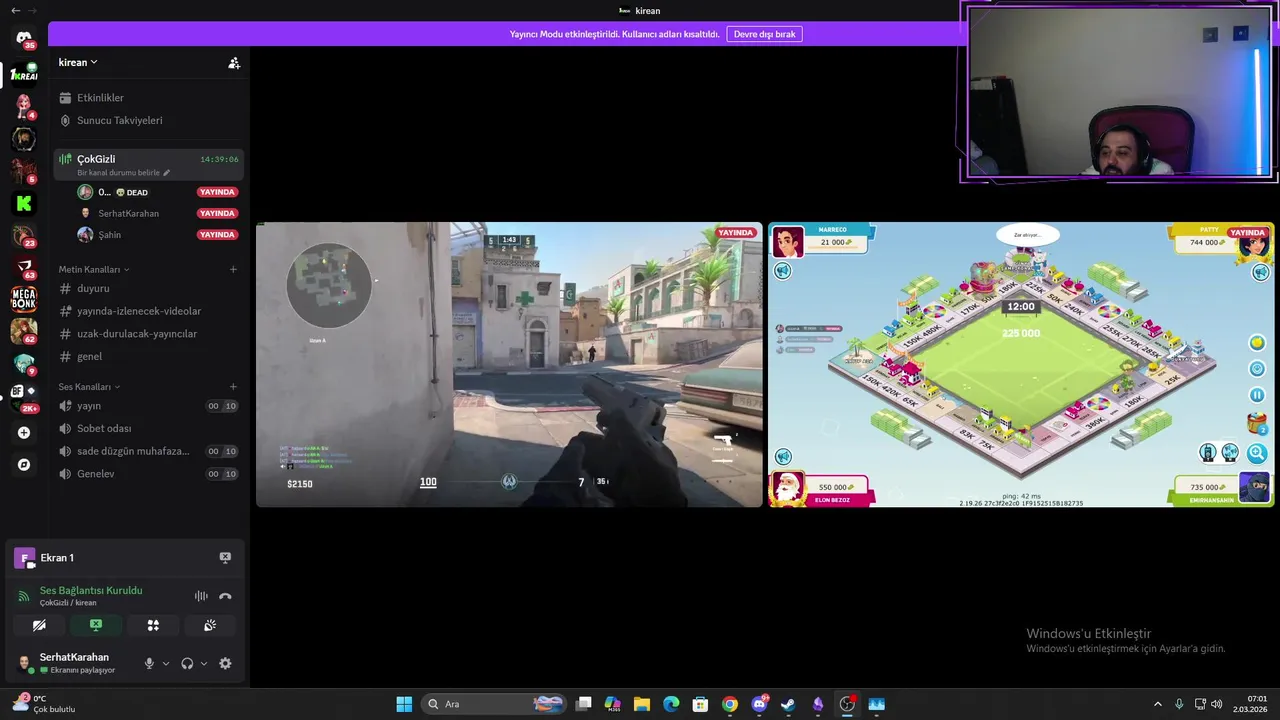Collapse the Ses Kanalları category

[x=89, y=387]
